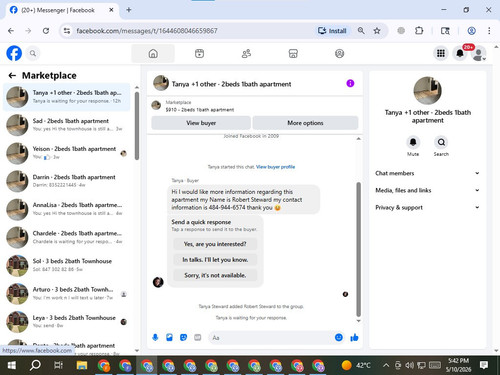Choose a sticker icon
The image size is (500, 375).
point(183,338)
